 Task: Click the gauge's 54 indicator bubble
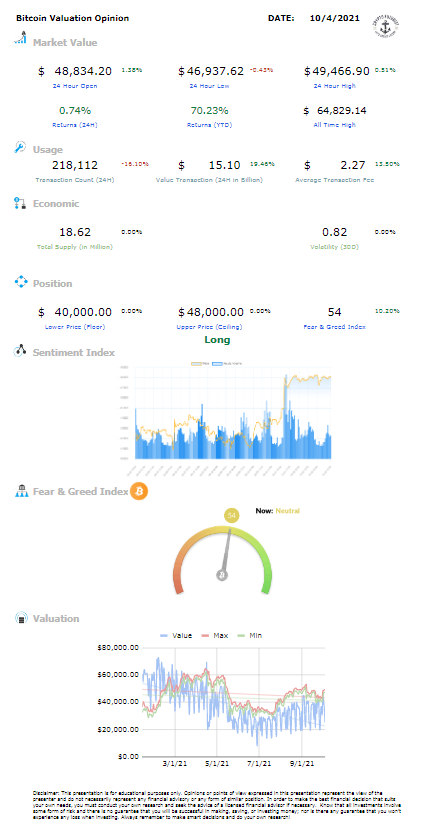coord(231,515)
